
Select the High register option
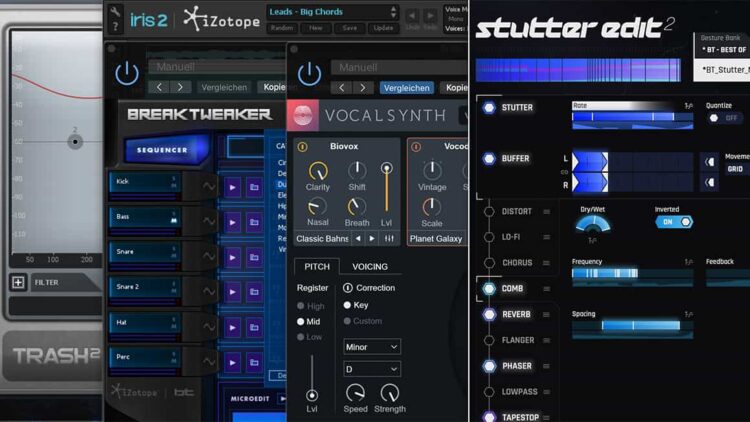click(310, 306)
